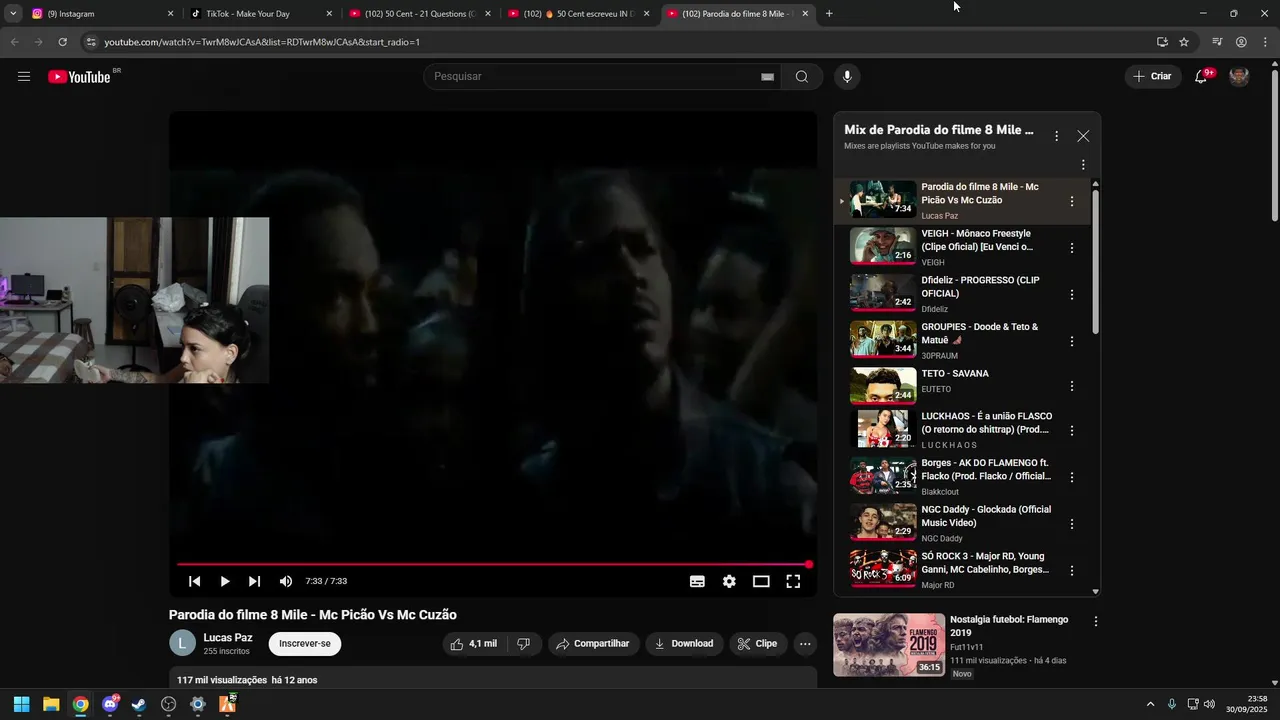1280x720 pixels.
Task: Open more actions menu below video
Action: click(x=805, y=644)
